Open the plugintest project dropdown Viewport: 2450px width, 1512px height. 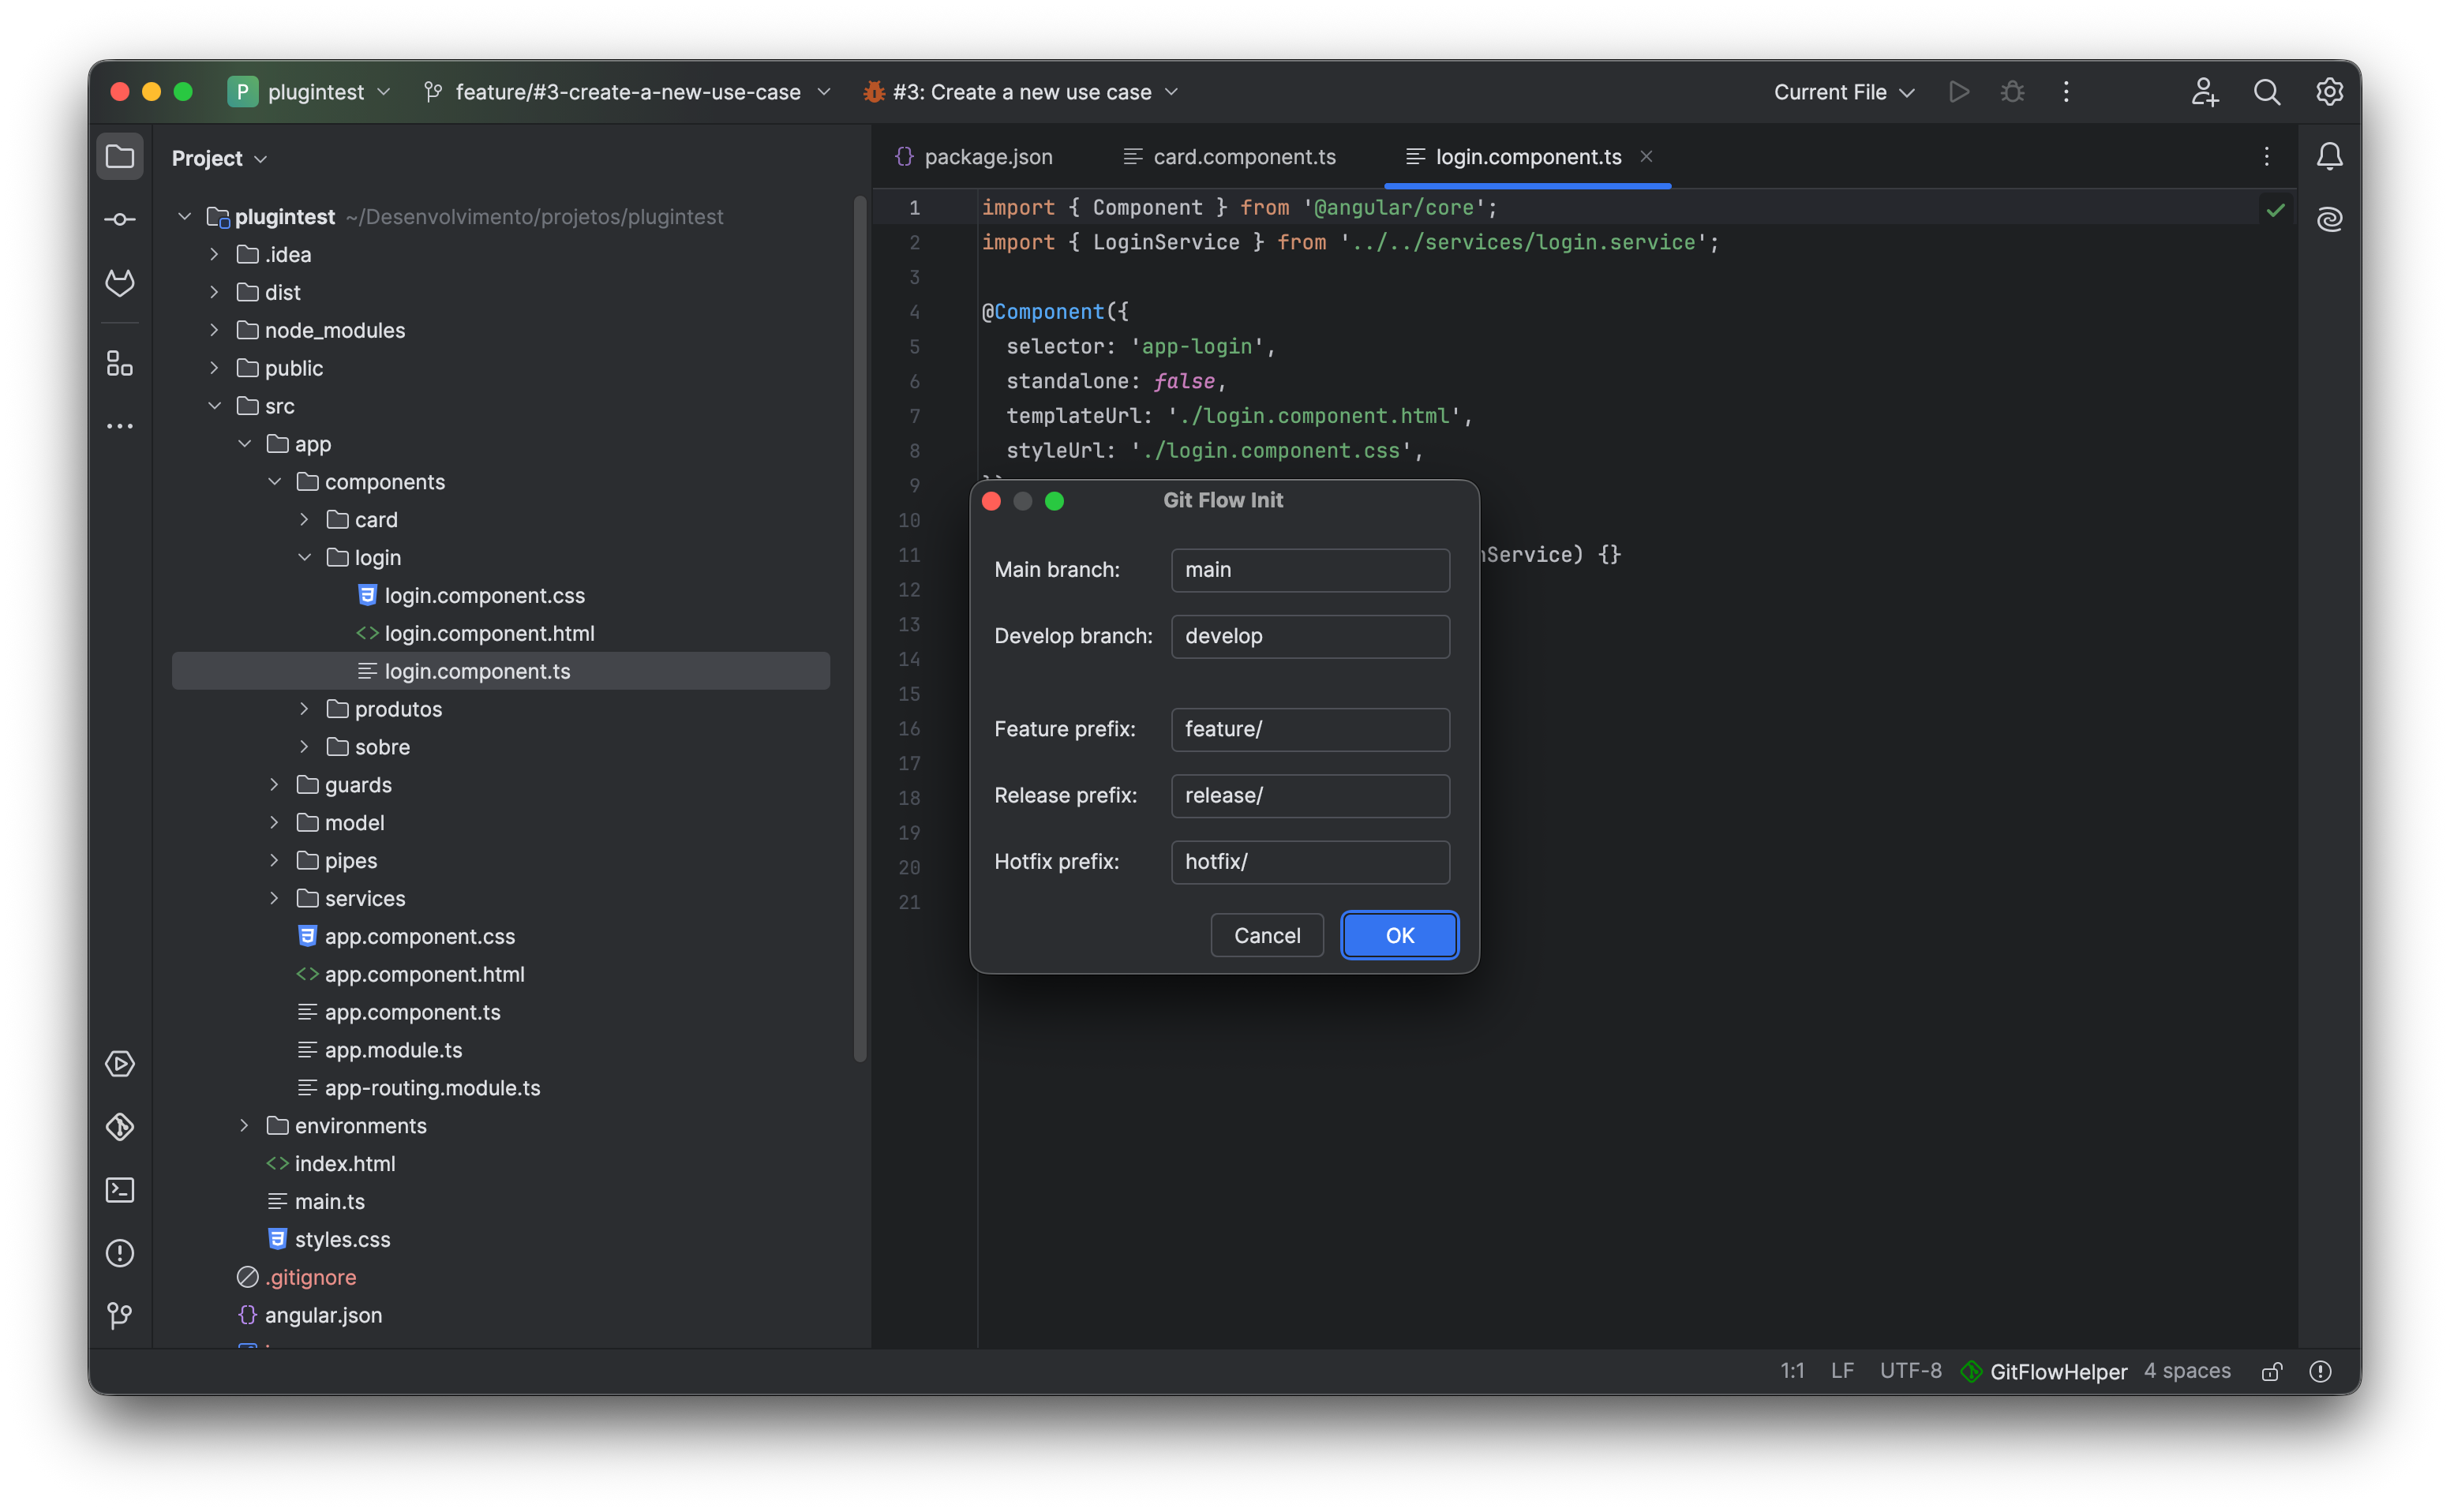click(310, 92)
